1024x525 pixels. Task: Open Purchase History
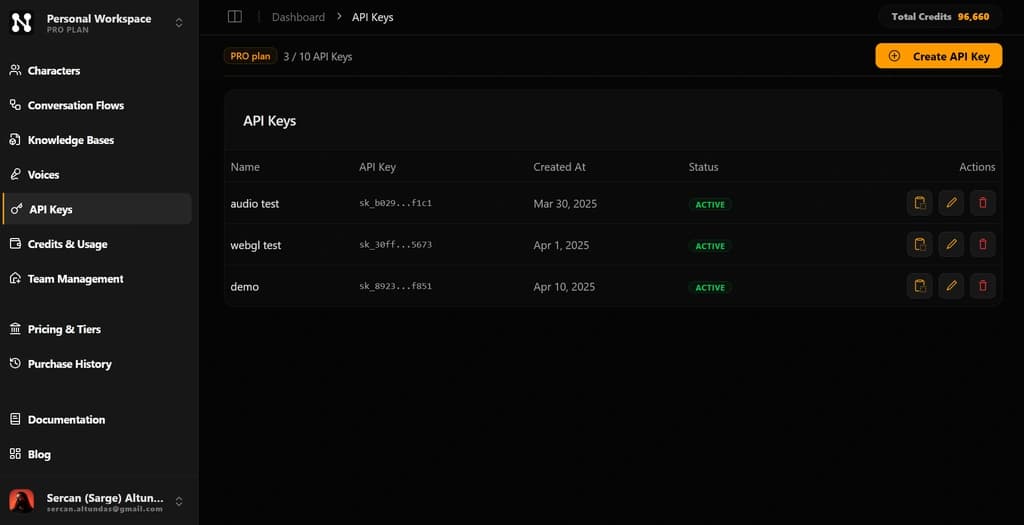pyautogui.click(x=97, y=364)
